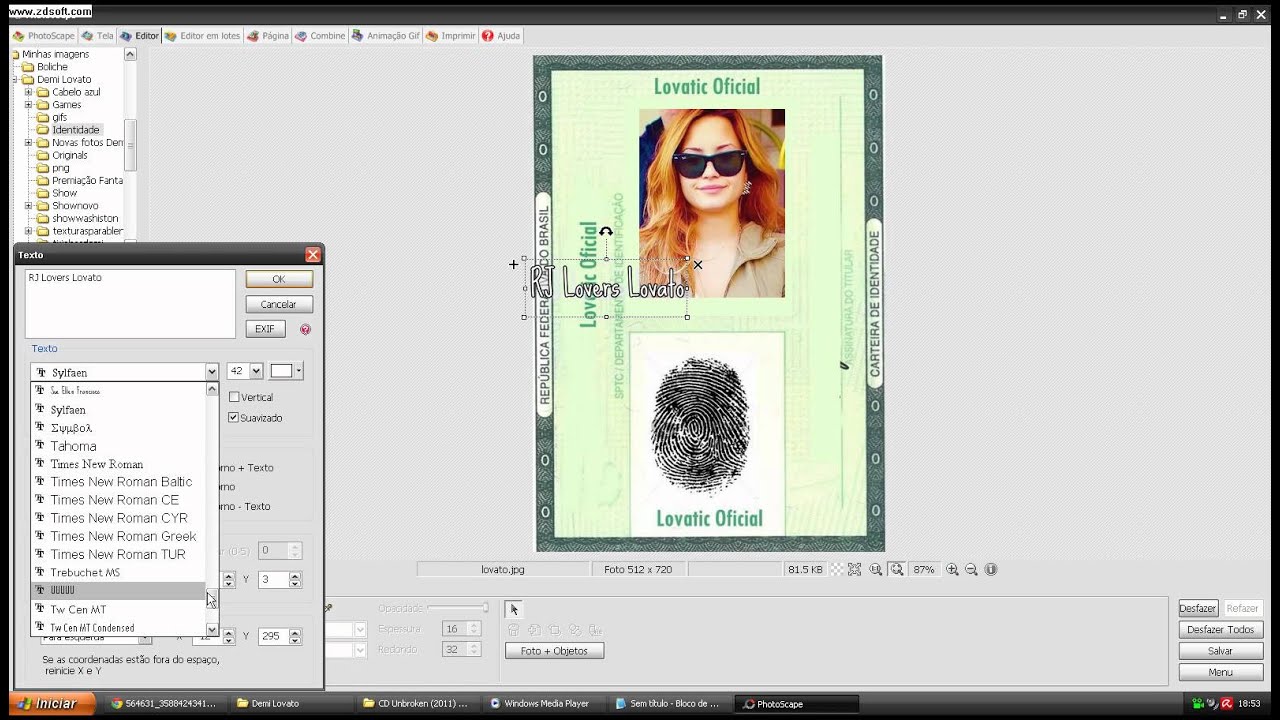
Task: Toggle the transparency checkerboard icon
Action: tap(836, 569)
